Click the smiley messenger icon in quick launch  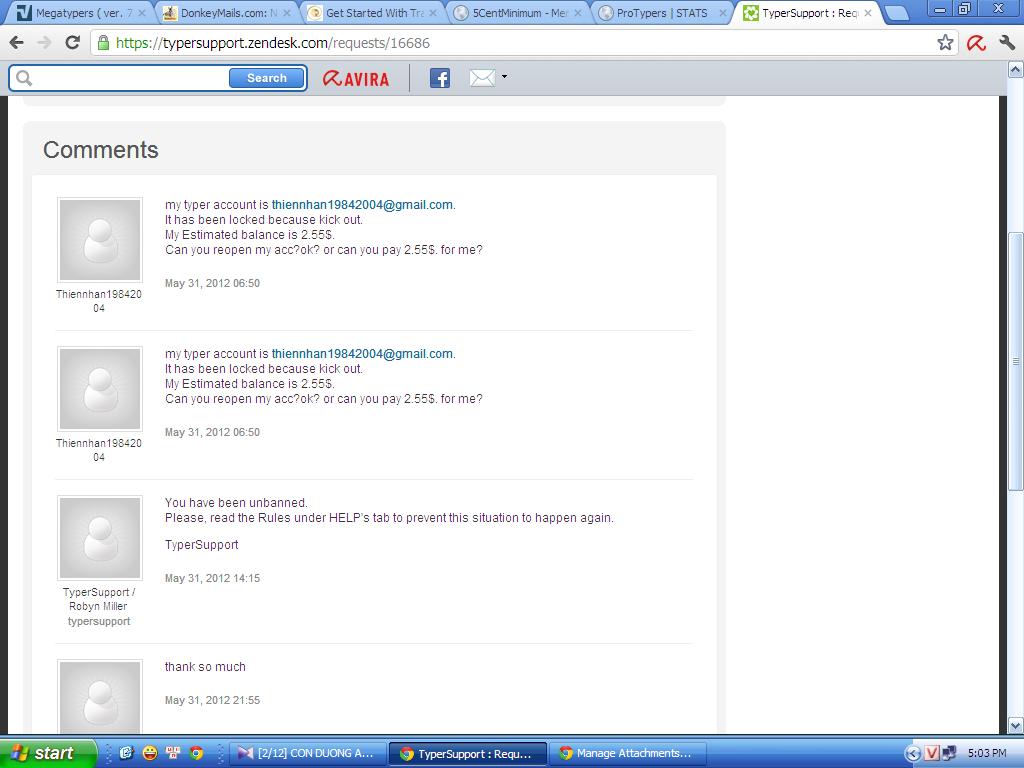click(x=150, y=754)
